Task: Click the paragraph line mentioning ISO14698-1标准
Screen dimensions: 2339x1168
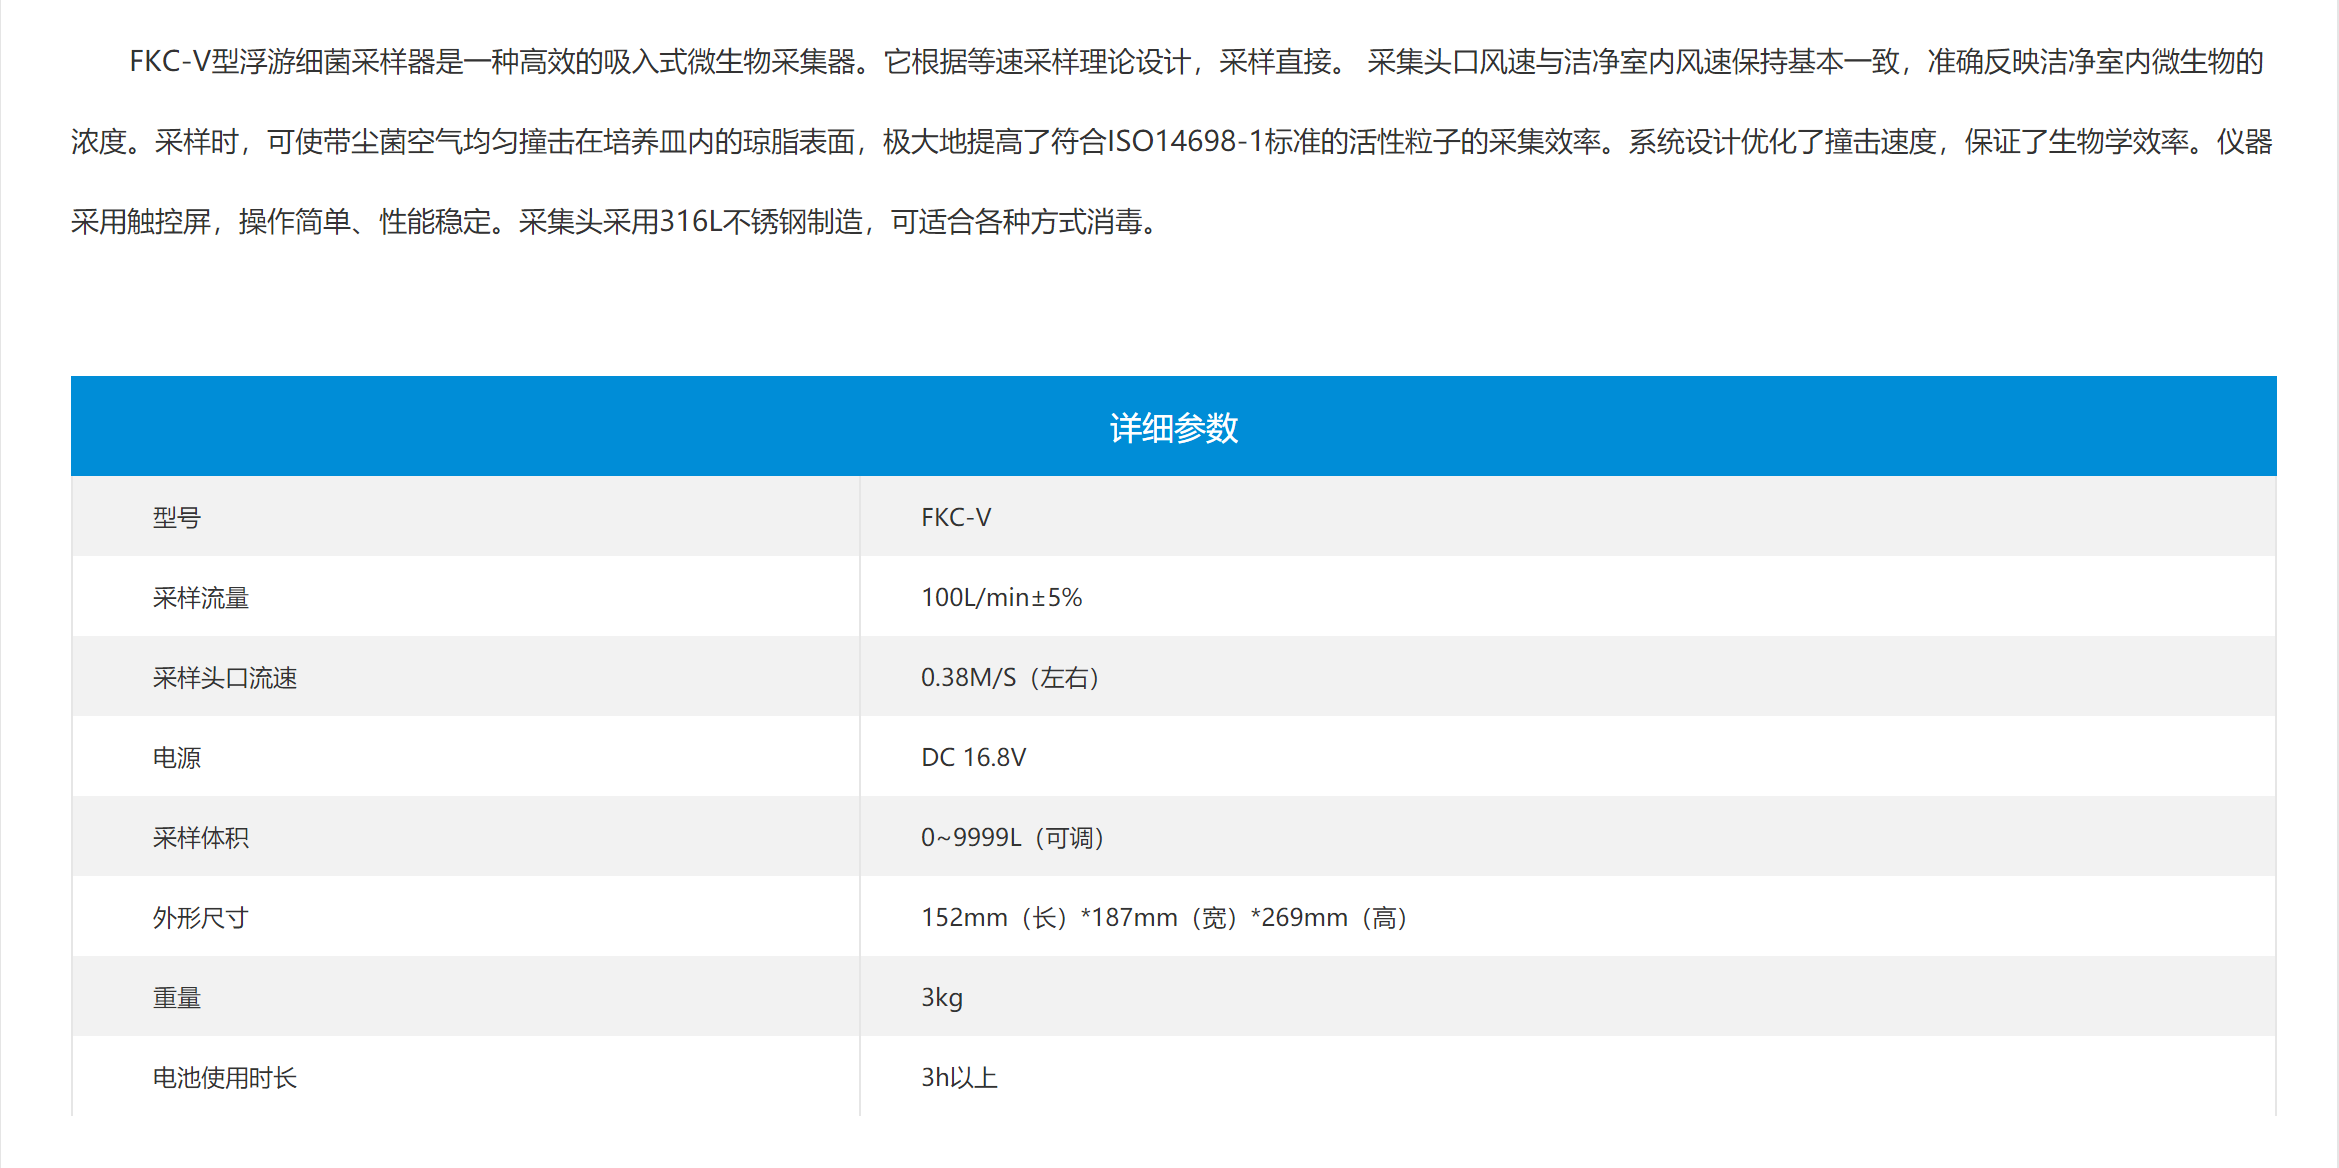Action: pyautogui.click(x=1172, y=142)
